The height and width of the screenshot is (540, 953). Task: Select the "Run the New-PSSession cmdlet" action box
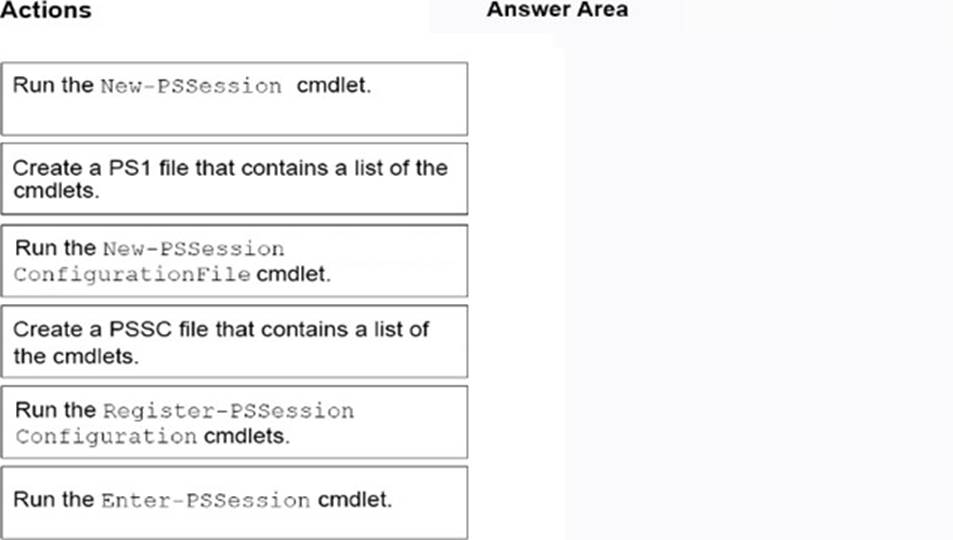click(x=234, y=98)
